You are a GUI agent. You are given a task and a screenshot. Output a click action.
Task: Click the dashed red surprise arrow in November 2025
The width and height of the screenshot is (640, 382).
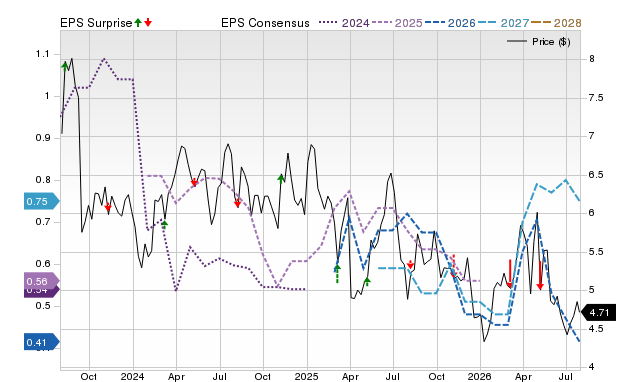pyautogui.click(x=453, y=266)
